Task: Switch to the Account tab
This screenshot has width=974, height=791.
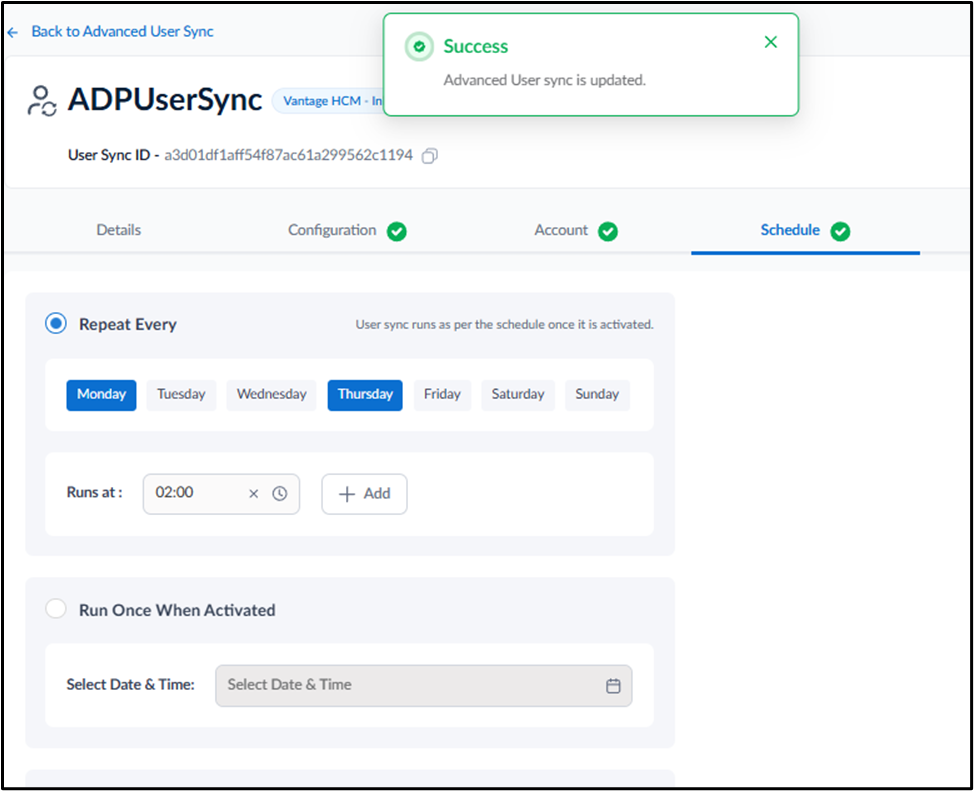Action: tap(561, 230)
